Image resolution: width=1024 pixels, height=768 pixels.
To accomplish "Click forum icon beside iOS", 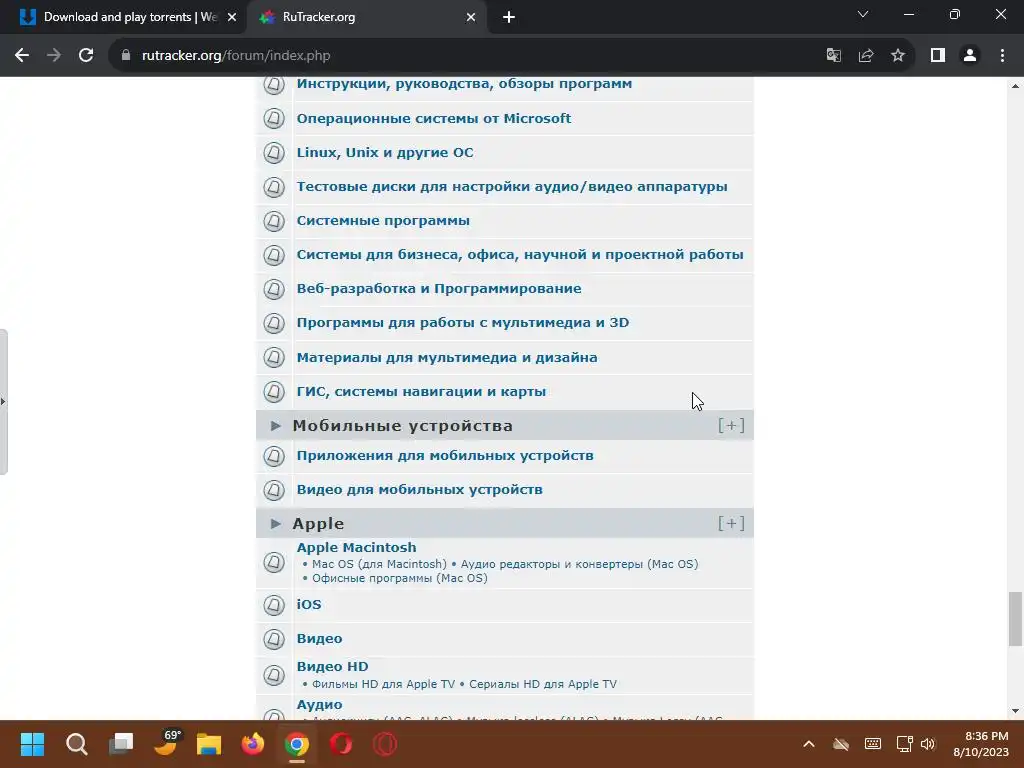I will point(274,605).
